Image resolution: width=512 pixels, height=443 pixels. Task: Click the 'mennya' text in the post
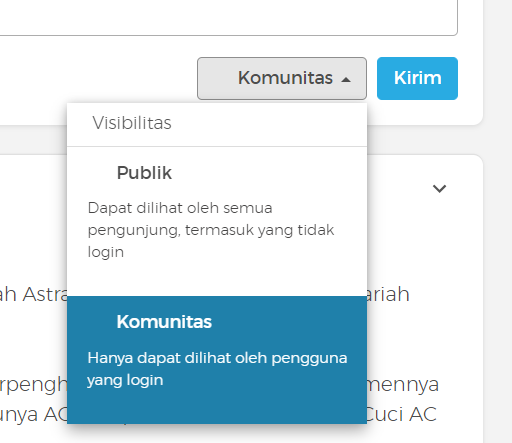403,384
